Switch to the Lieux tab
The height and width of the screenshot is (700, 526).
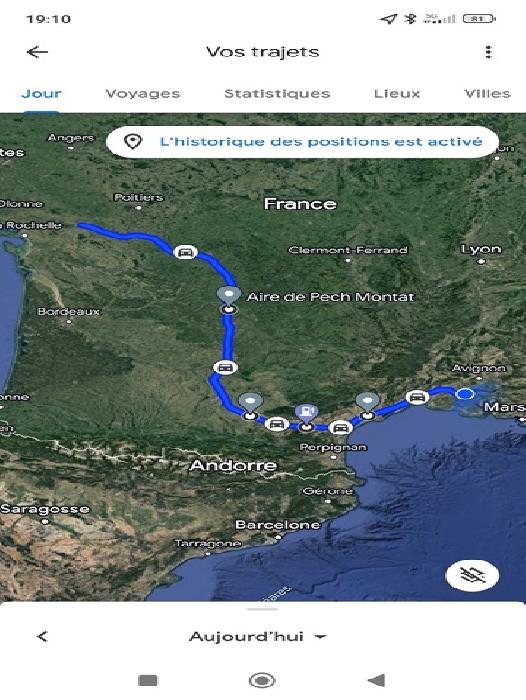(397, 94)
